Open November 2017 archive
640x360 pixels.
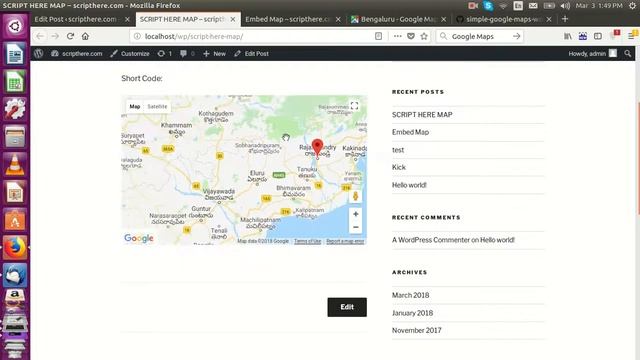(416, 330)
